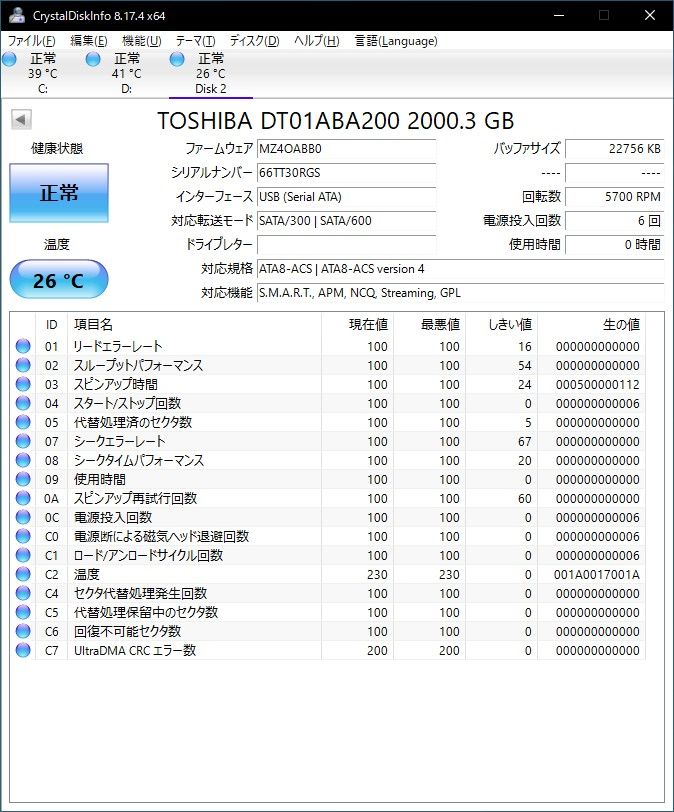This screenshot has height=812, width=674.
Task: Click the 生の値 column header
Action: click(x=592, y=325)
